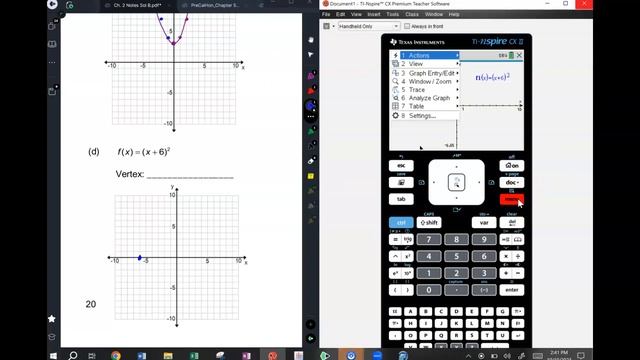Open blue pen options three-dot menu

(311, 116)
